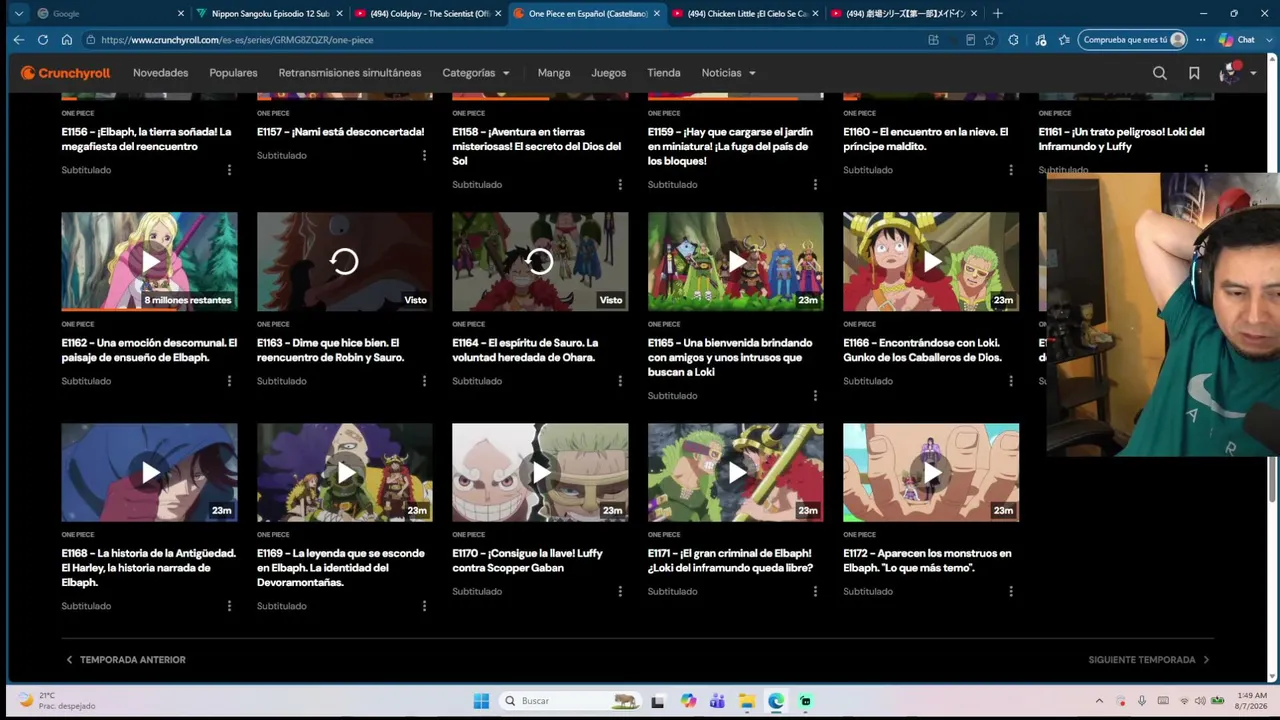The height and width of the screenshot is (720, 1280).
Task: Open the Populares menu item
Action: 233,73
